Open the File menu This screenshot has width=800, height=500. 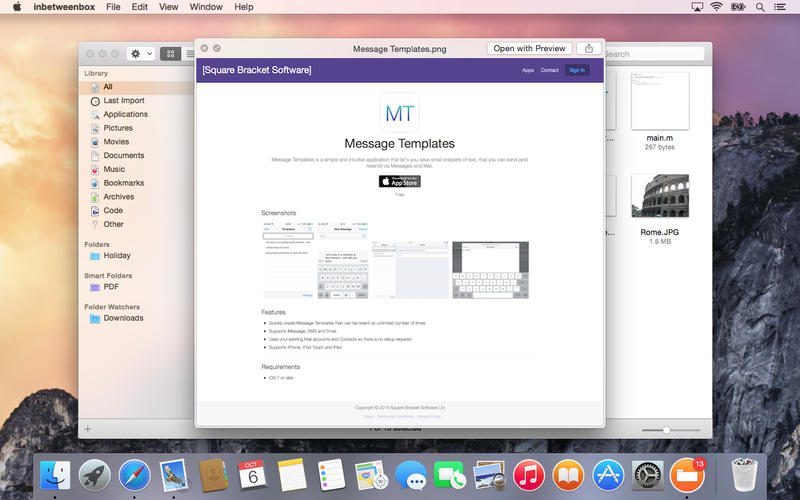[x=113, y=7]
